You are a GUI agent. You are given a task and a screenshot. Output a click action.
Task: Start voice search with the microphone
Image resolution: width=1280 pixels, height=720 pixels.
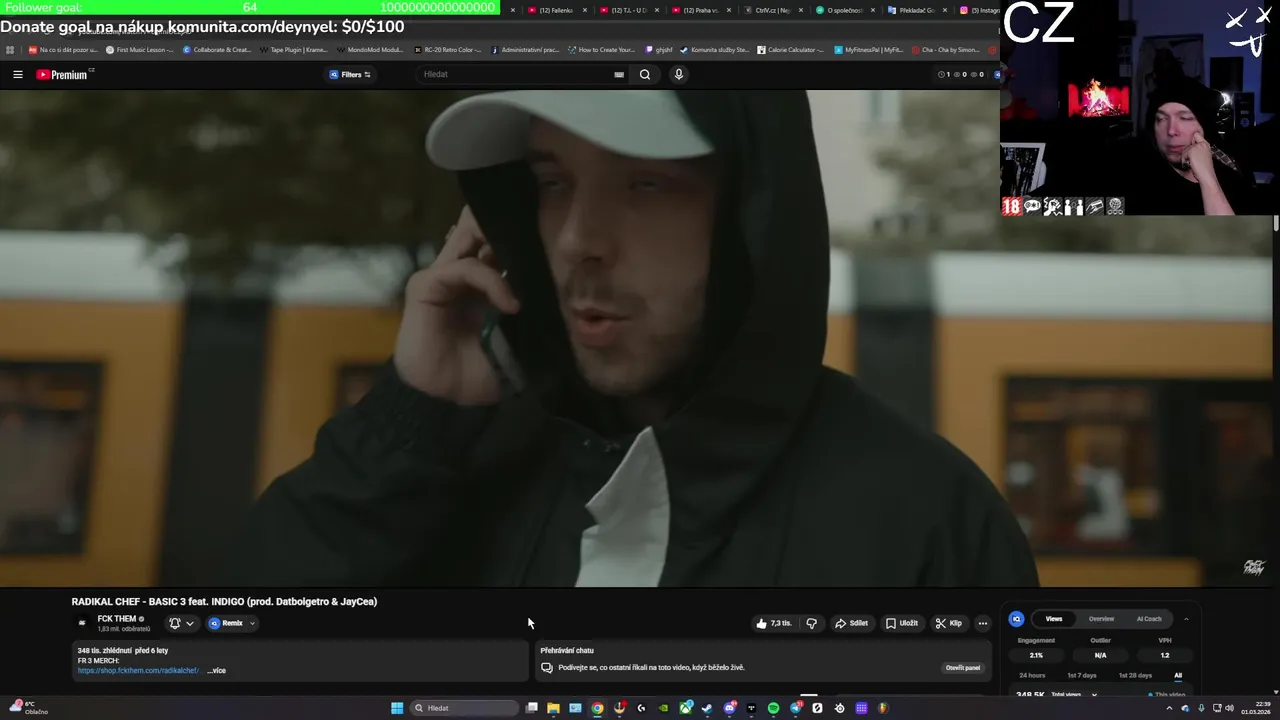tap(679, 74)
